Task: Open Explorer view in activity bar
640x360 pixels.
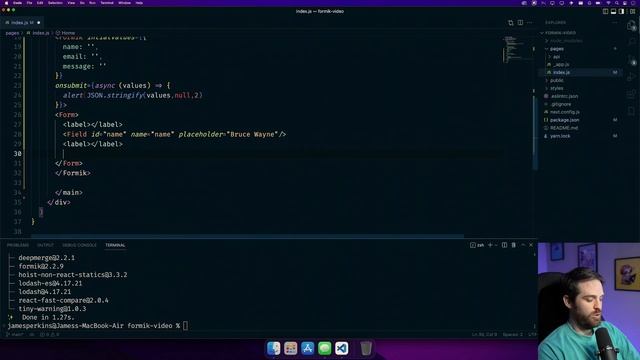Action: [x=631, y=26]
